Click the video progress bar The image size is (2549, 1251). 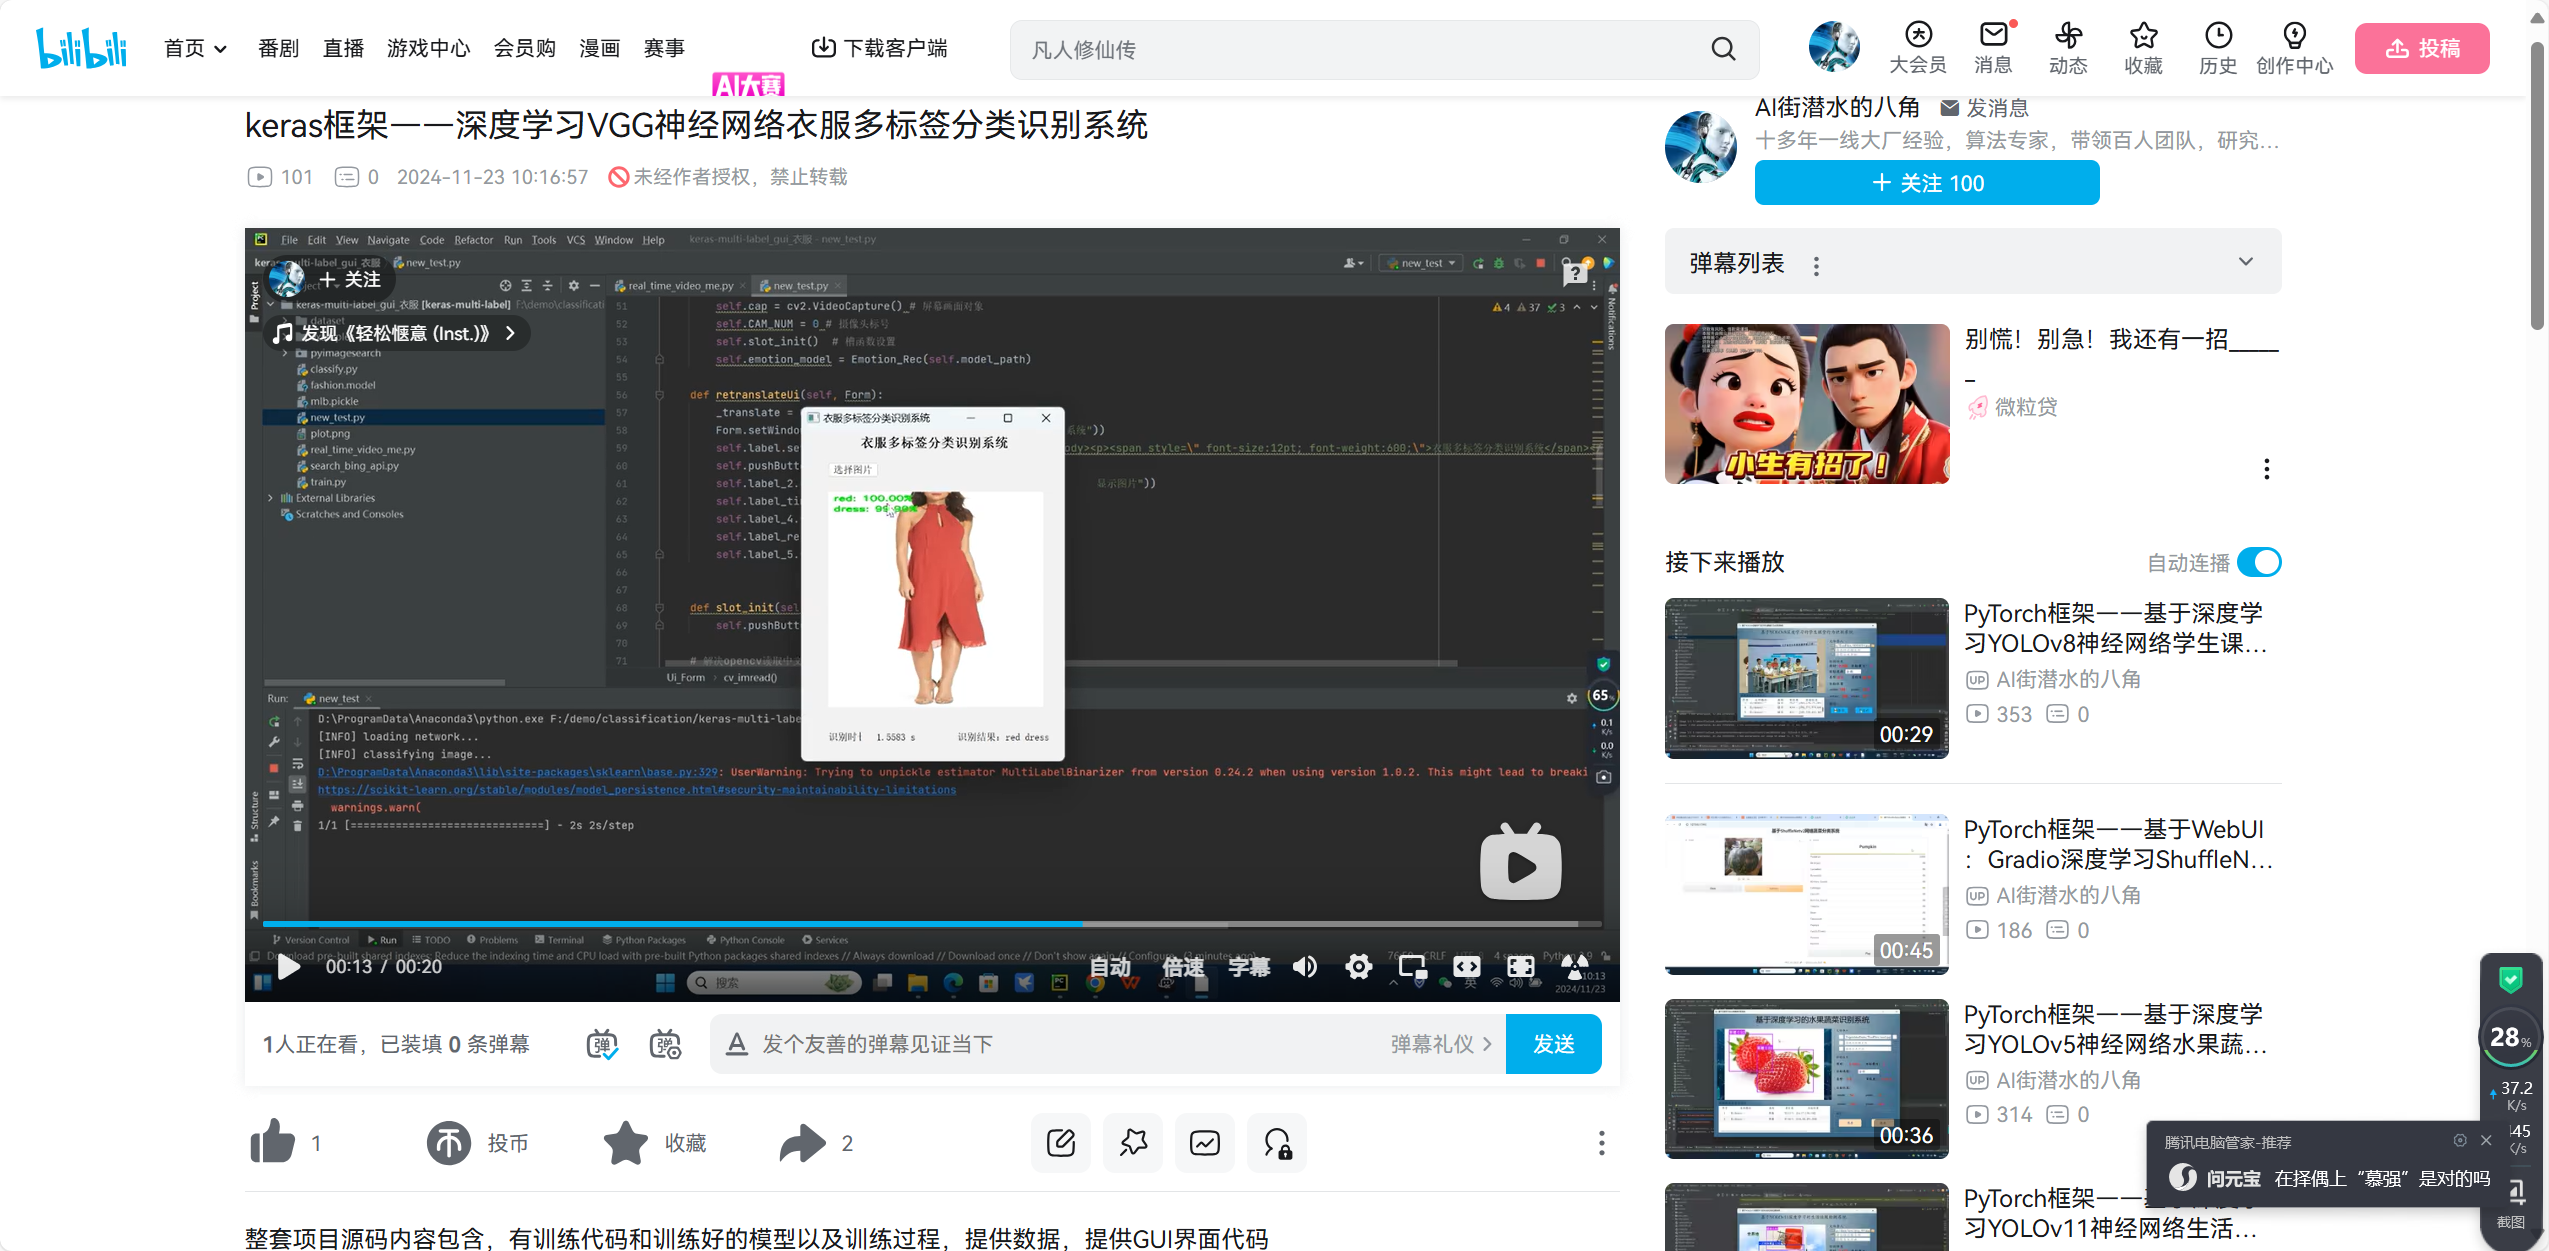coord(930,924)
